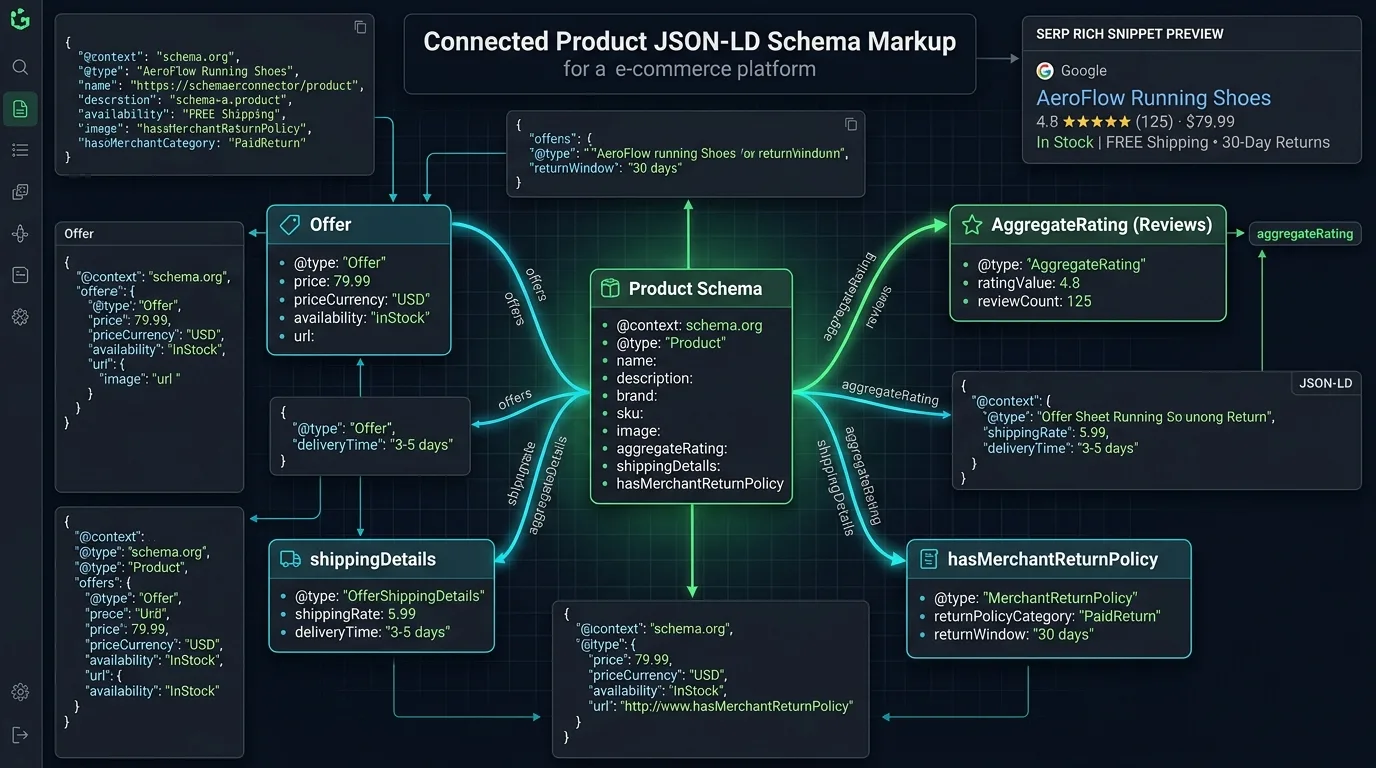Click shippingRate: 5.99 in shippingDetails node
This screenshot has height=768, width=1376.
355,614
